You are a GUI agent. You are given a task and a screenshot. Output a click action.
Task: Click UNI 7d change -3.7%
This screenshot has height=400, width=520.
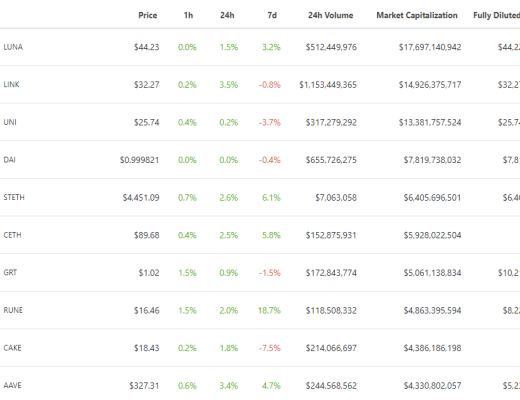270,122
